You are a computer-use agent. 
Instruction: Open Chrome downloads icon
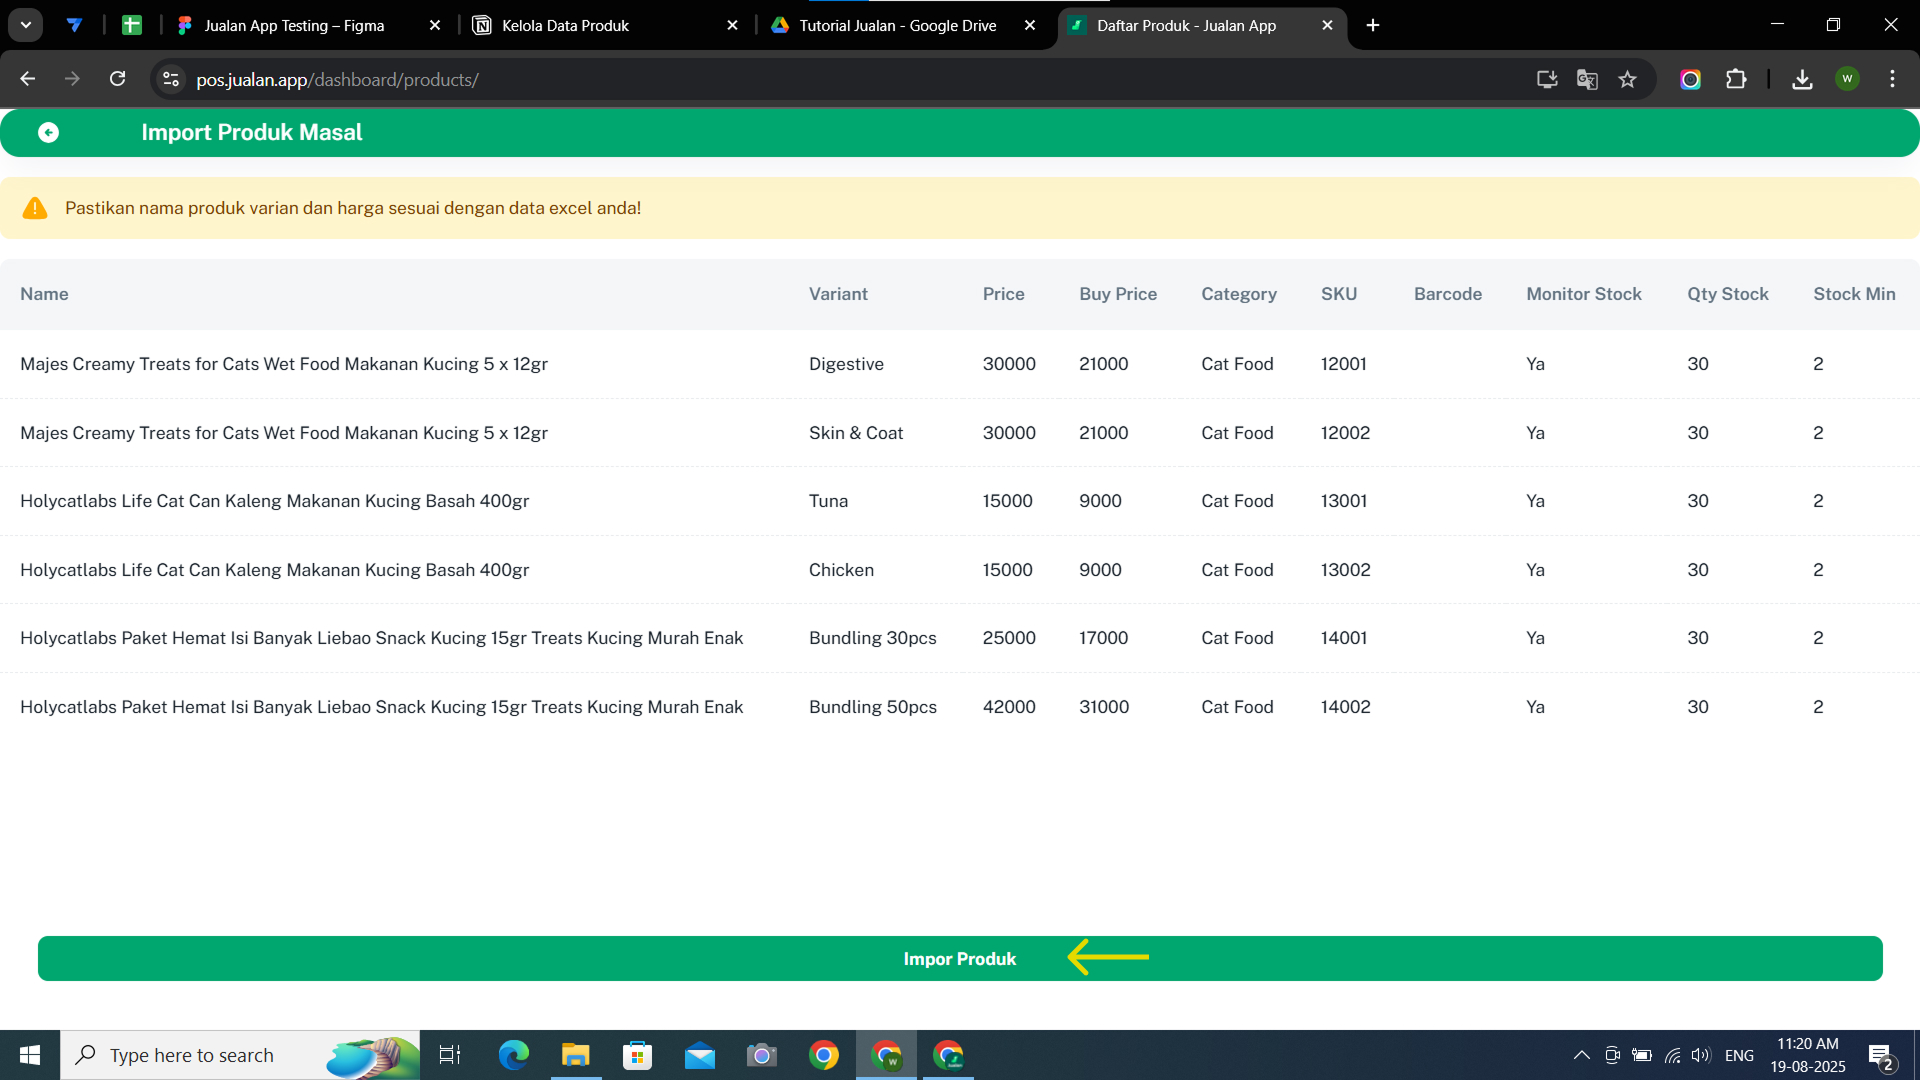[1802, 79]
